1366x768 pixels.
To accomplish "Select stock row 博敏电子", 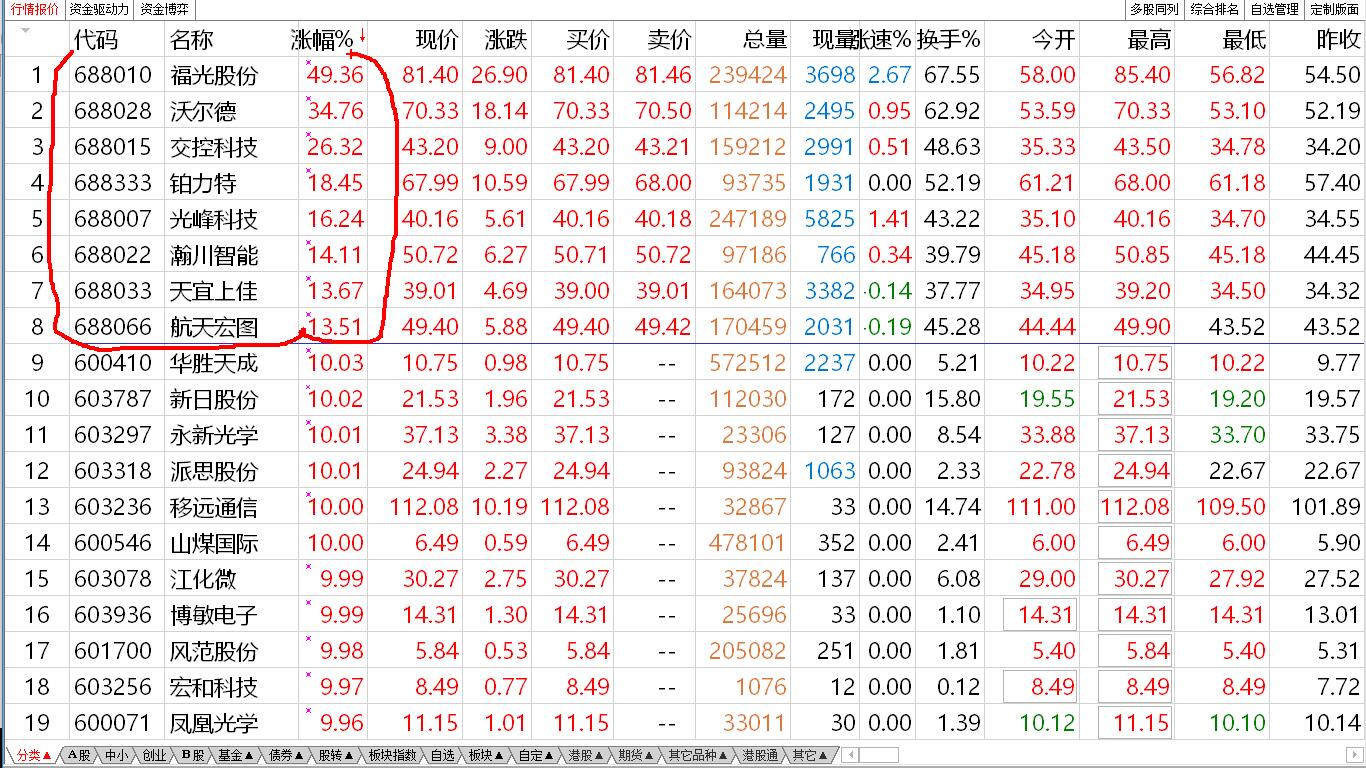I will (683, 615).
